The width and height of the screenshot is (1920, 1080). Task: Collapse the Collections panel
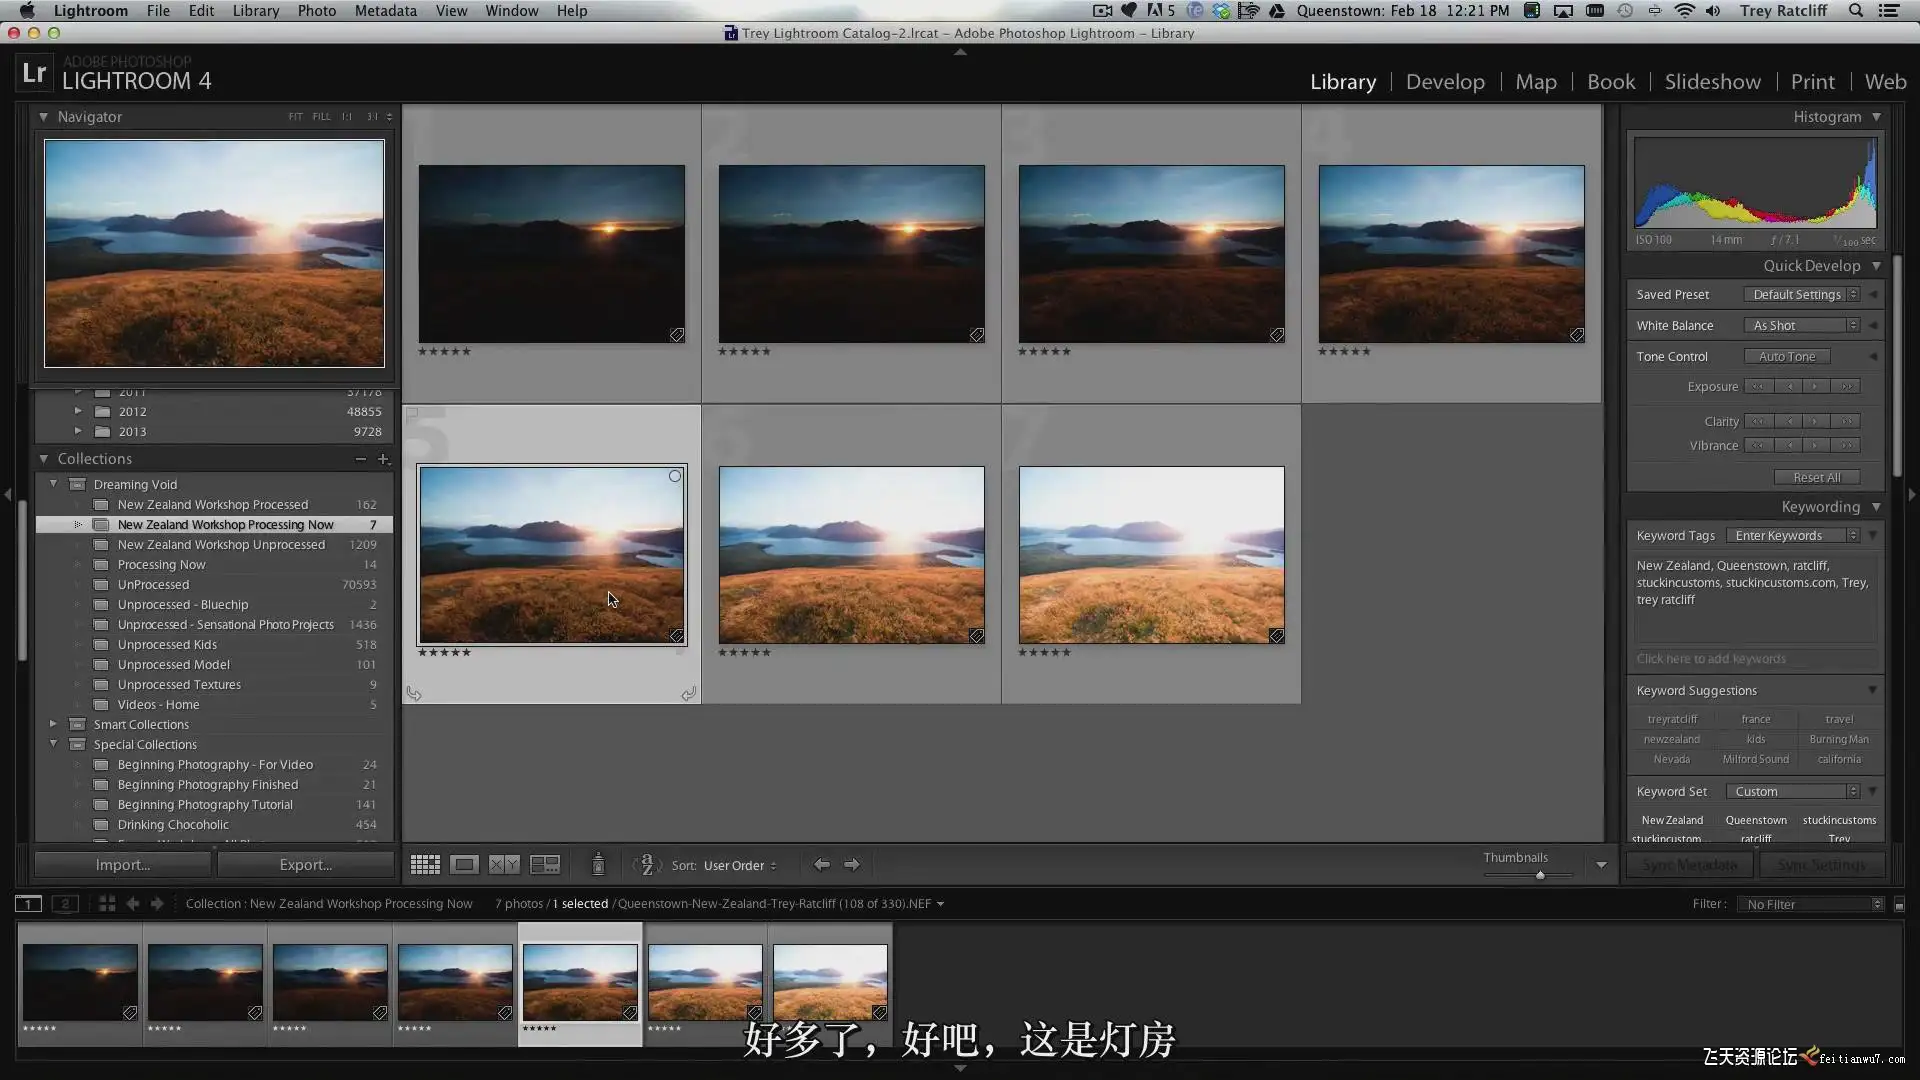click(x=44, y=459)
